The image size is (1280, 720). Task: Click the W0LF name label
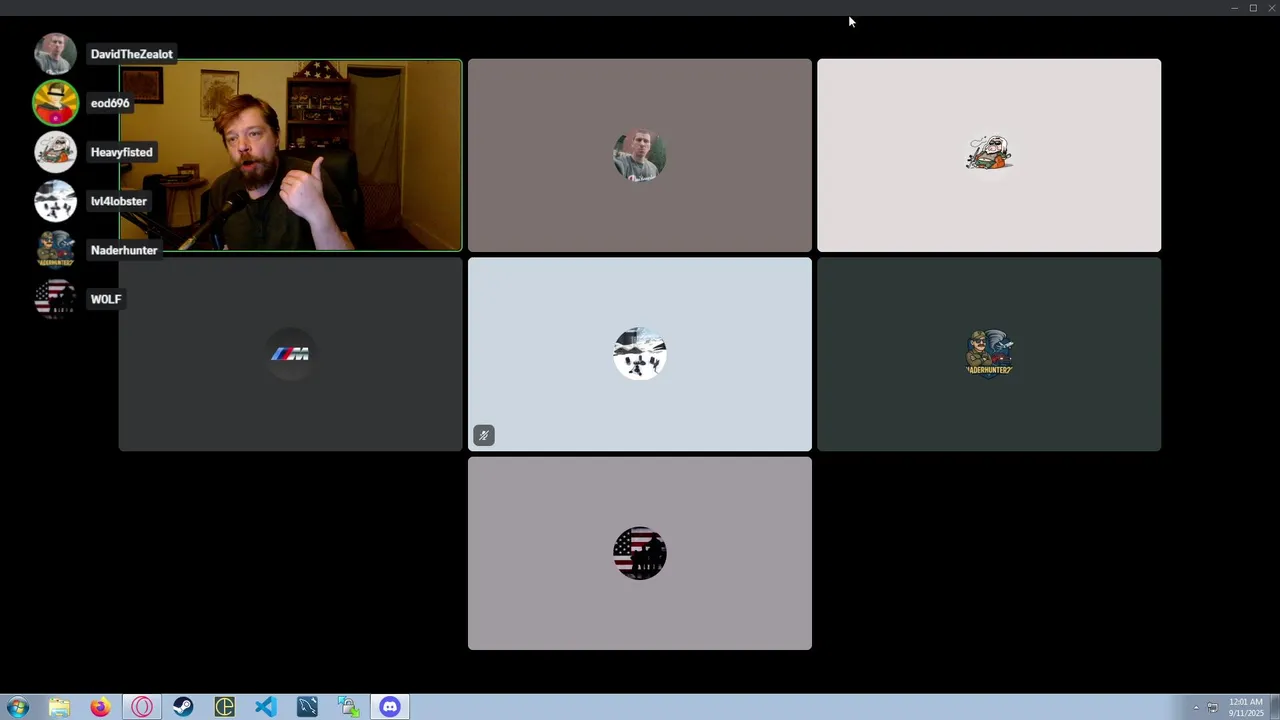106,299
